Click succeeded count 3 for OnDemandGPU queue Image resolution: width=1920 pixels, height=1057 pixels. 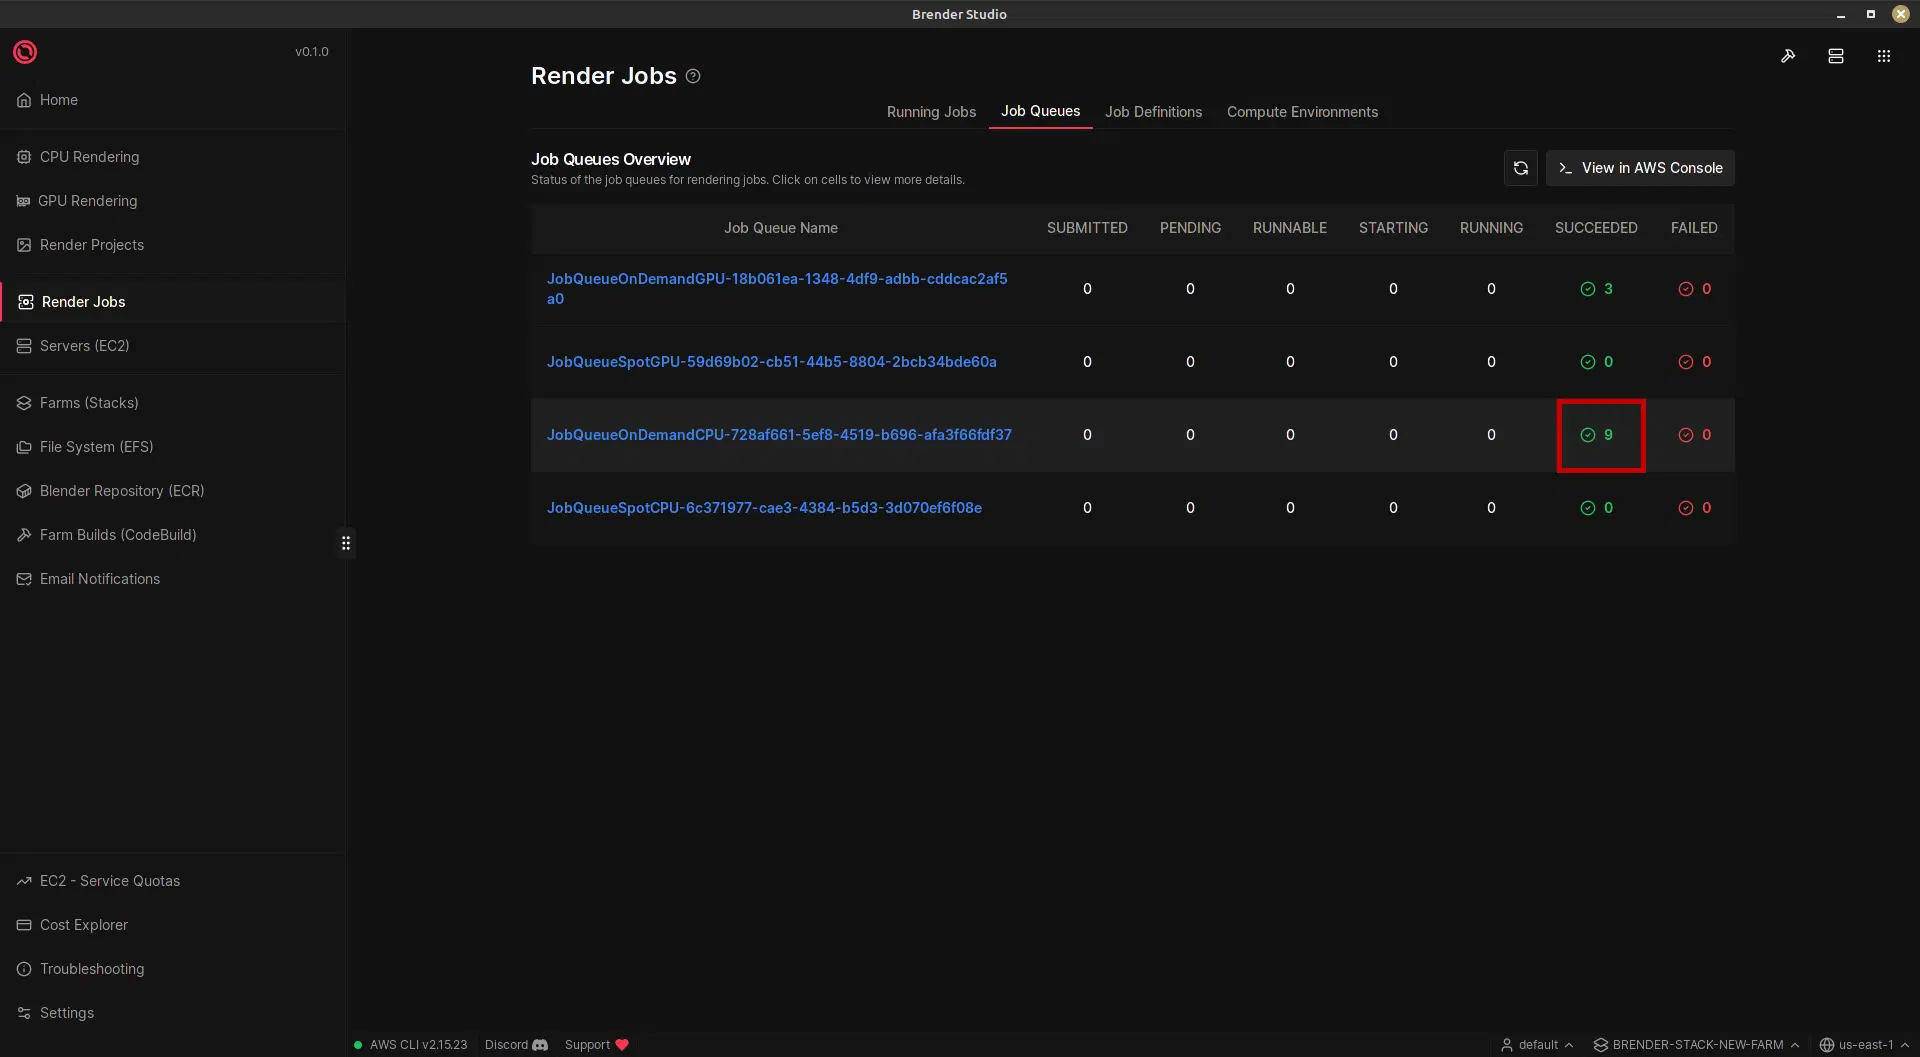1597,289
